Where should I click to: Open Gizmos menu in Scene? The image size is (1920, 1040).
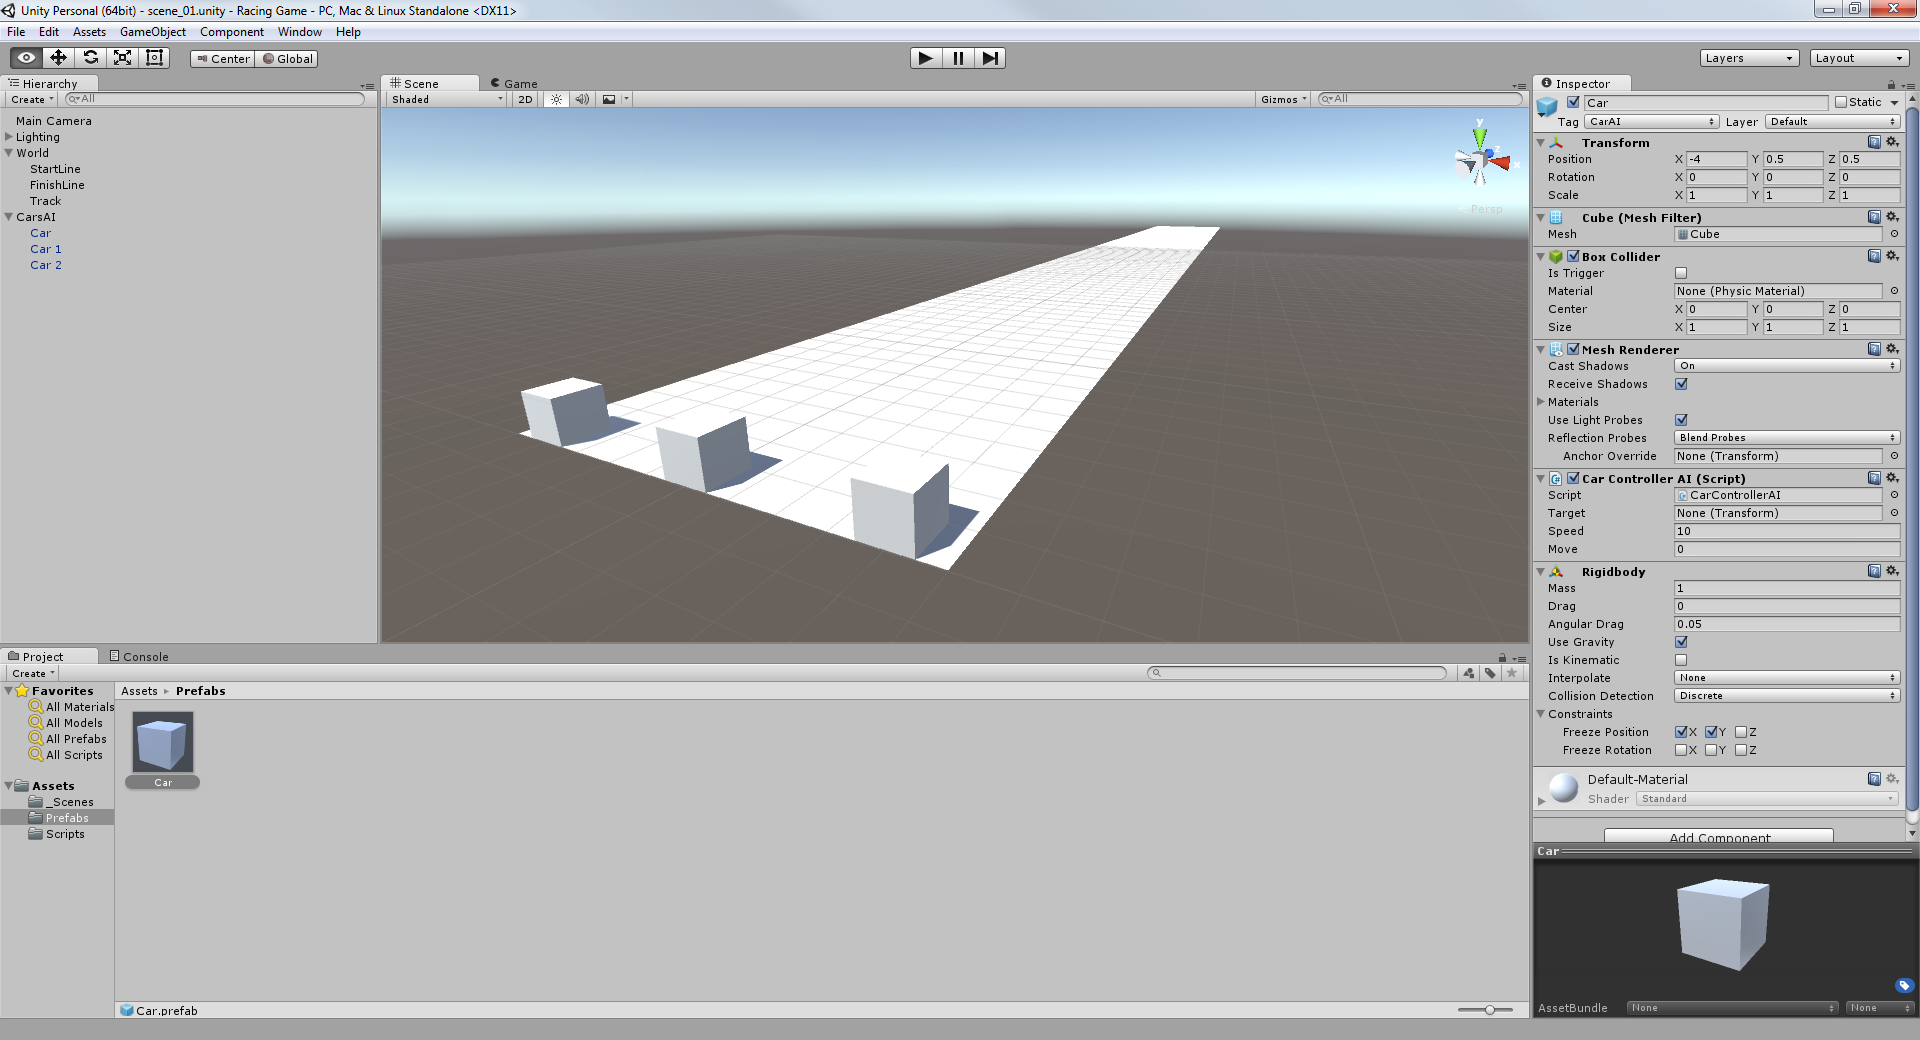[x=1283, y=99]
